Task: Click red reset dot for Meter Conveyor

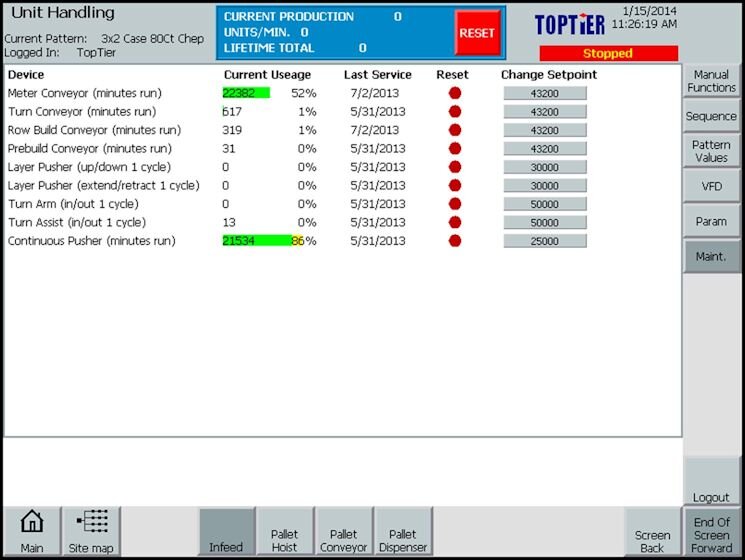Action: point(456,93)
